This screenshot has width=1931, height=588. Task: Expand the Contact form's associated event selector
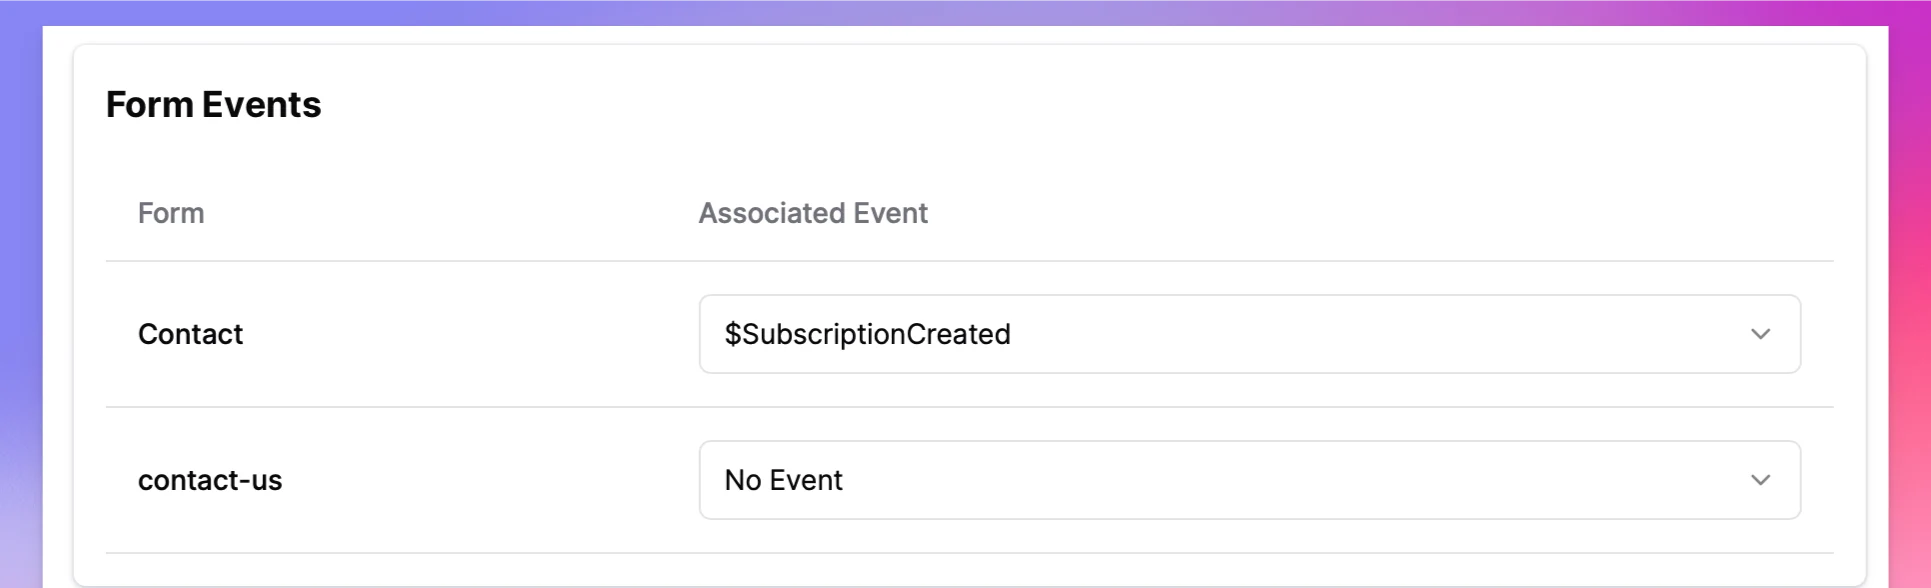click(1249, 334)
